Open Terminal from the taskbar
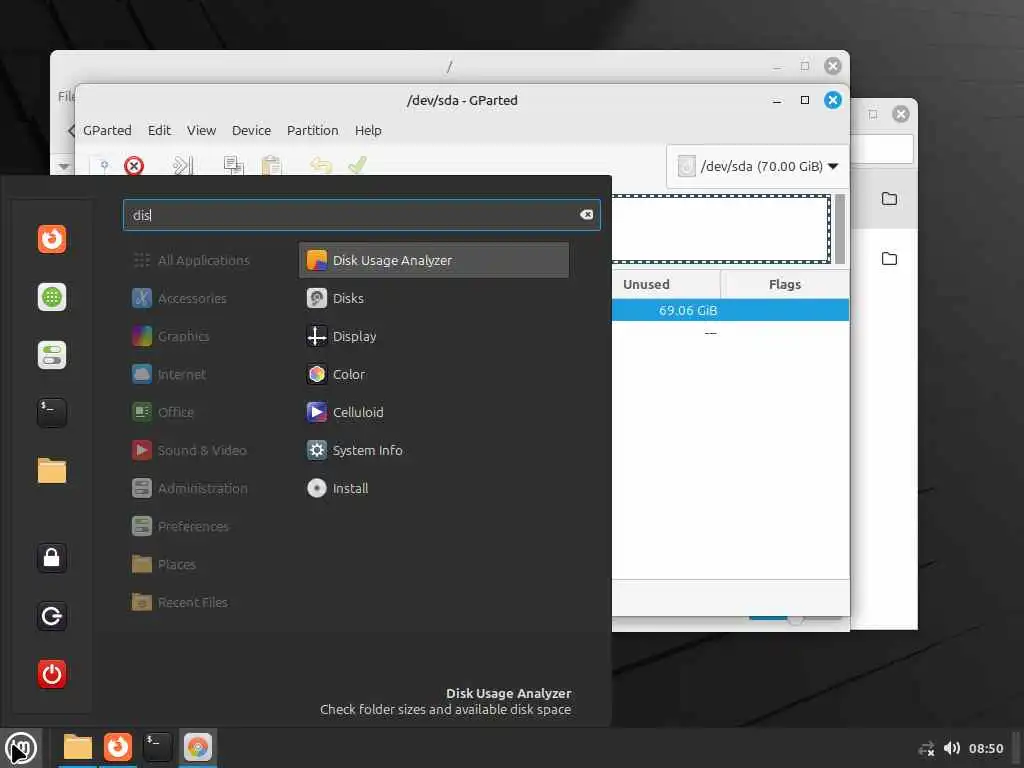The image size is (1024, 768). pyautogui.click(x=157, y=747)
